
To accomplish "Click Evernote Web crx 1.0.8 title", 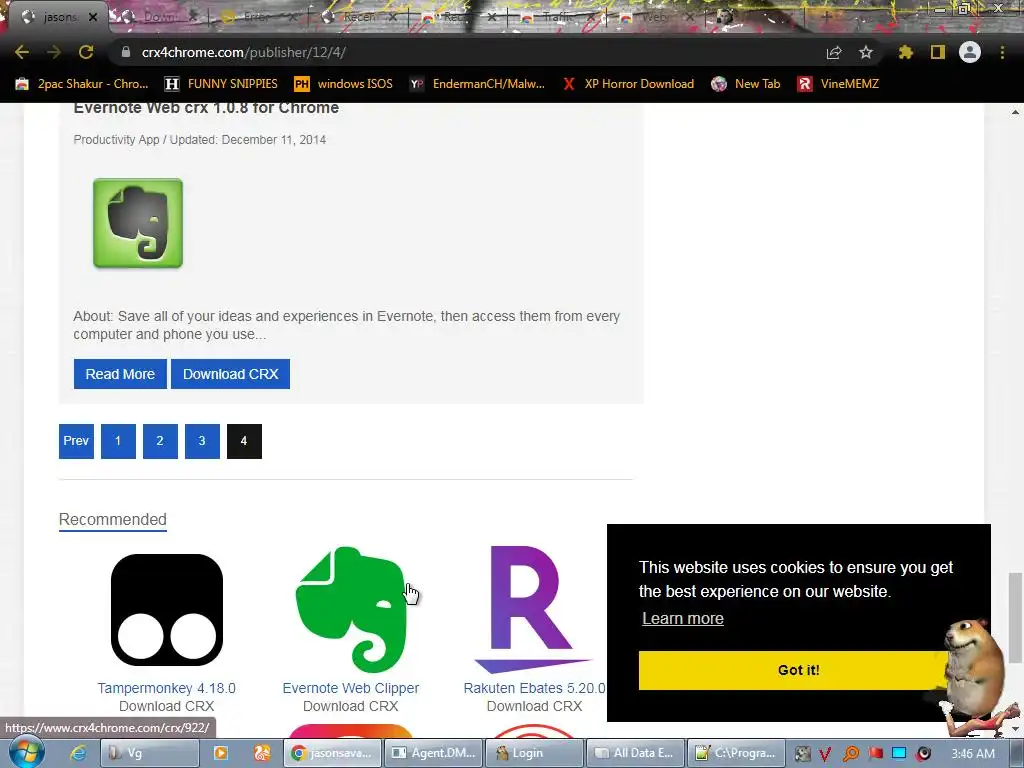I will point(206,108).
